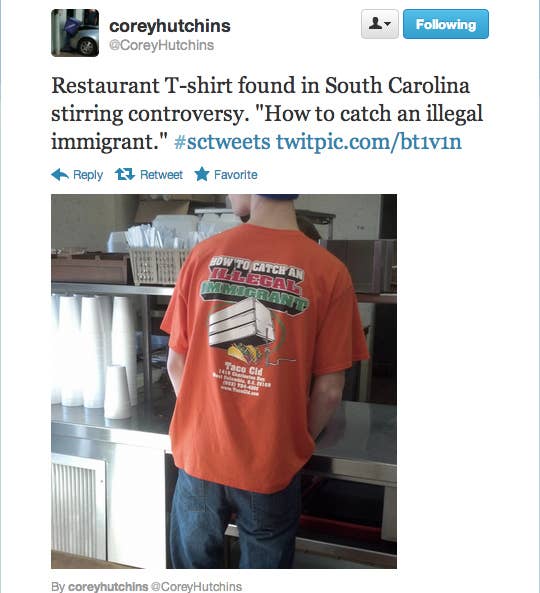
Task: Click the favorite star icon
Action: (202, 174)
